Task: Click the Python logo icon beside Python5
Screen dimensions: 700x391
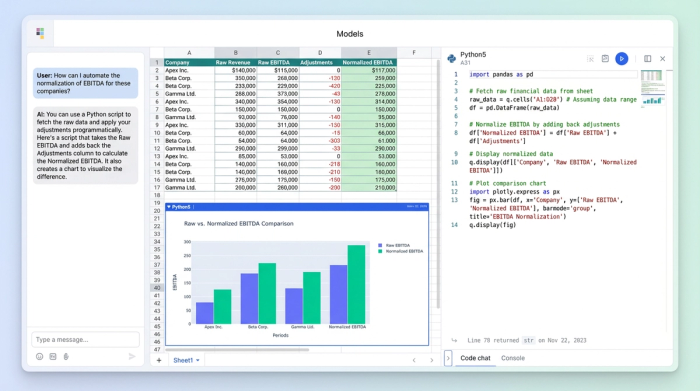Action: click(x=451, y=58)
